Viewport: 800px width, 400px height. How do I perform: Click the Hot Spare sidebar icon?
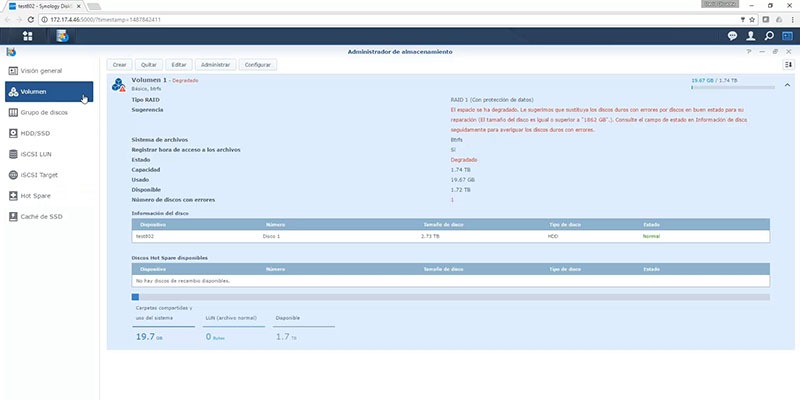coord(13,196)
